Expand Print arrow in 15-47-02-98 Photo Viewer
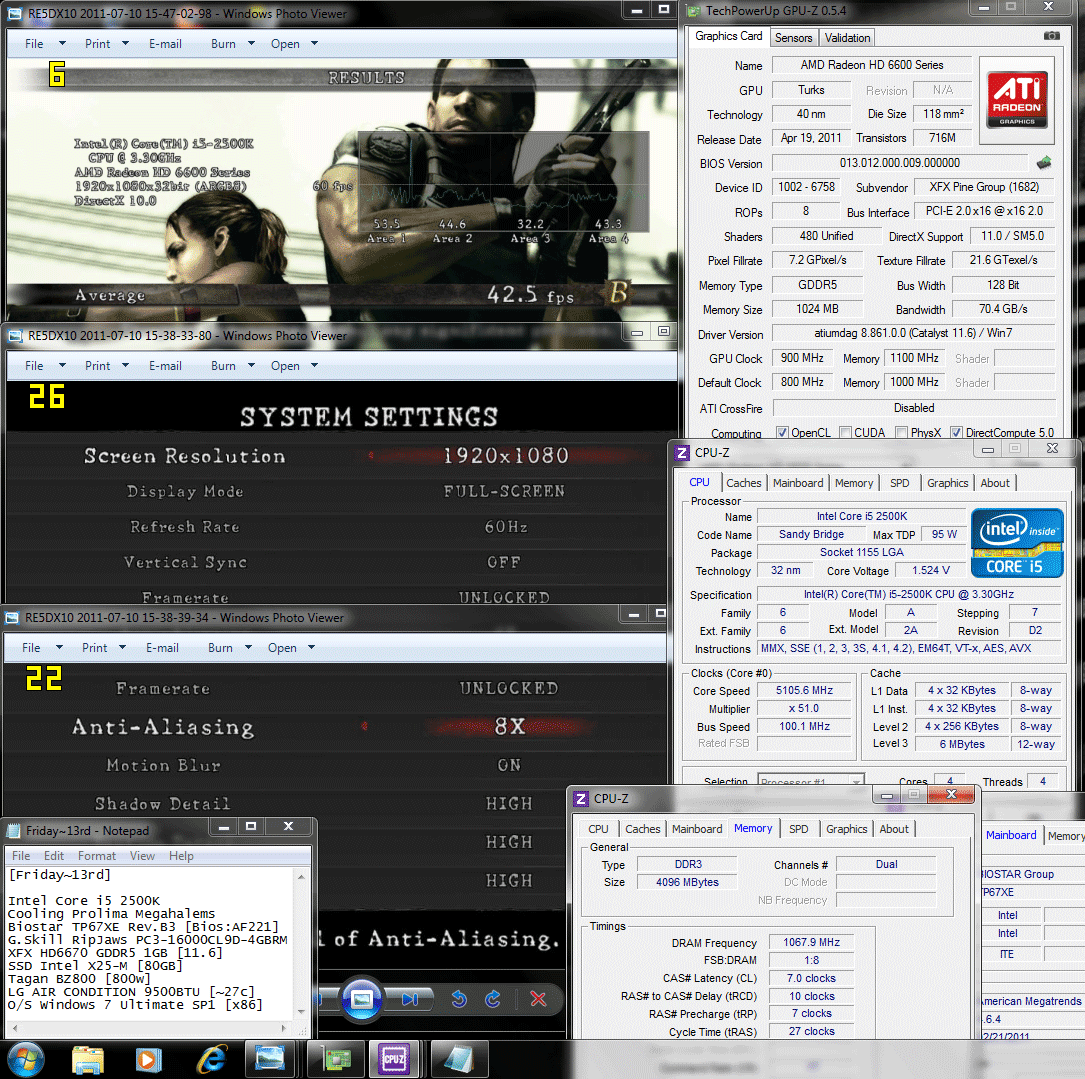 [x=125, y=44]
